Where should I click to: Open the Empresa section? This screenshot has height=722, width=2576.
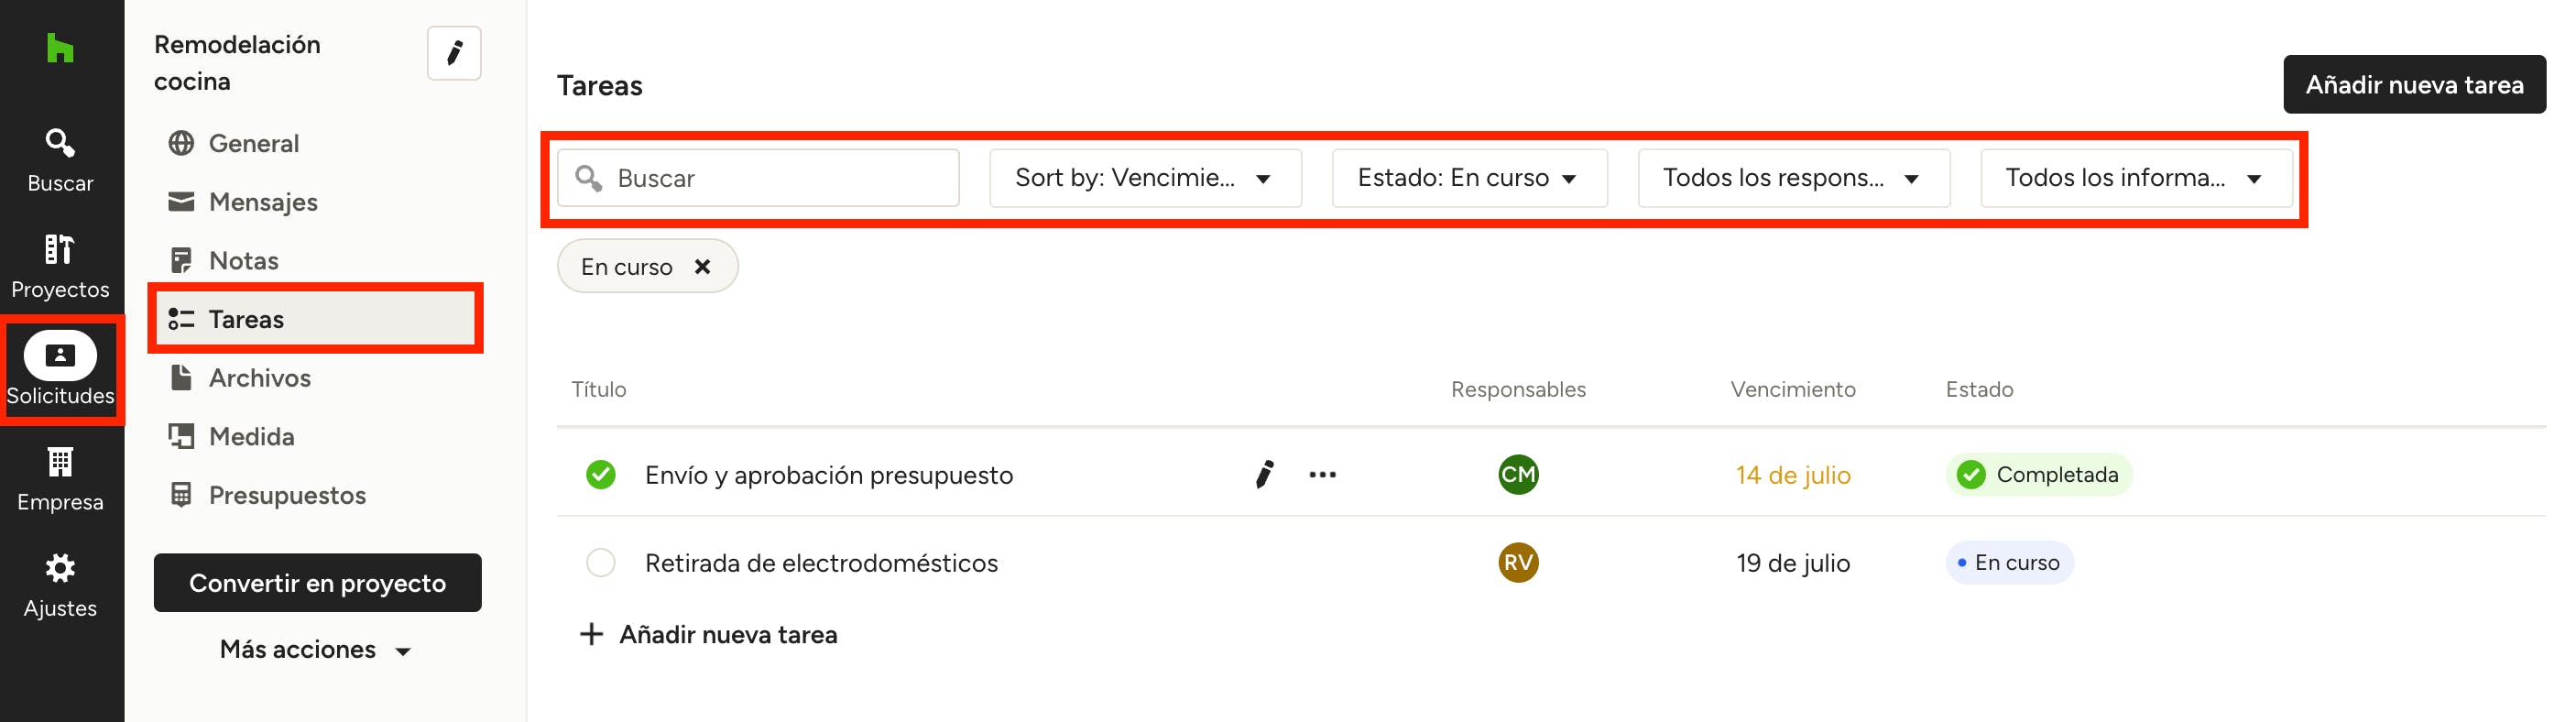pyautogui.click(x=60, y=479)
